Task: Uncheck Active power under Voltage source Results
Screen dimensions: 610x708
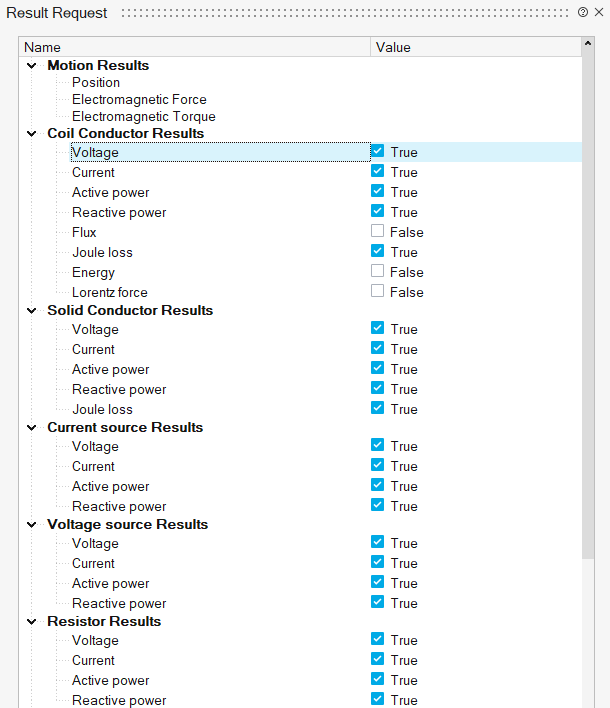Action: tap(377, 582)
